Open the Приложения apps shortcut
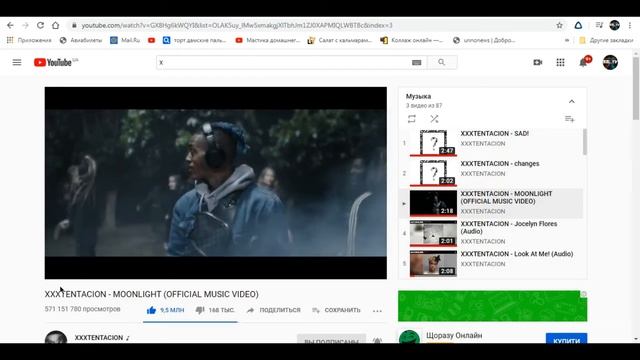Screen dimensions: 640x360 tap(29, 40)
